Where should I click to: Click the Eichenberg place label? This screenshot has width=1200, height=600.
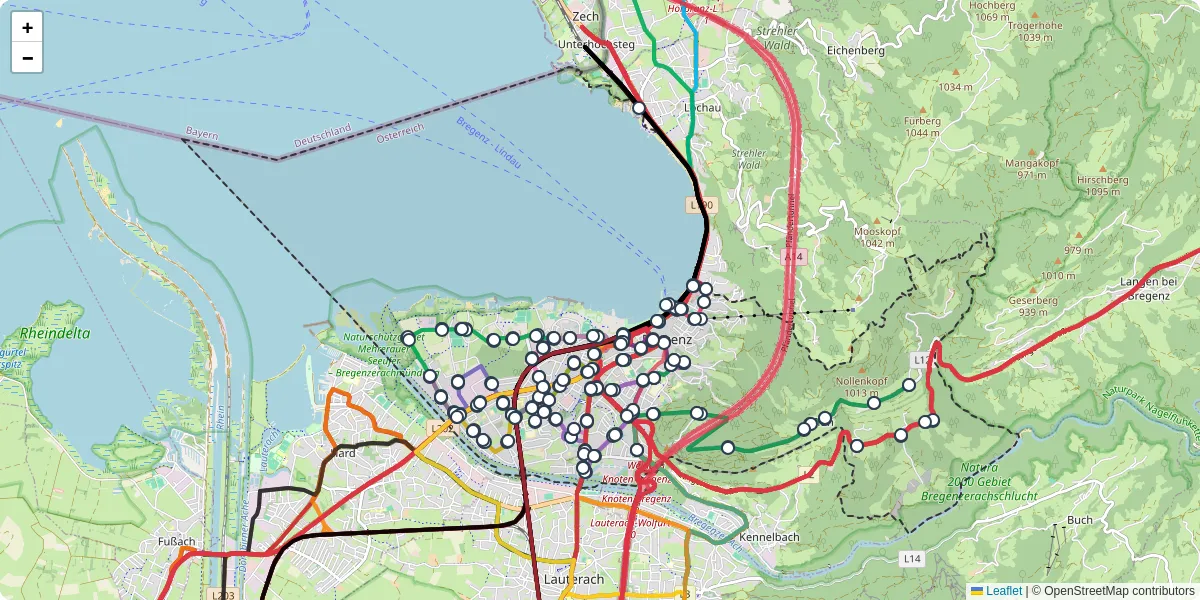coord(856,50)
